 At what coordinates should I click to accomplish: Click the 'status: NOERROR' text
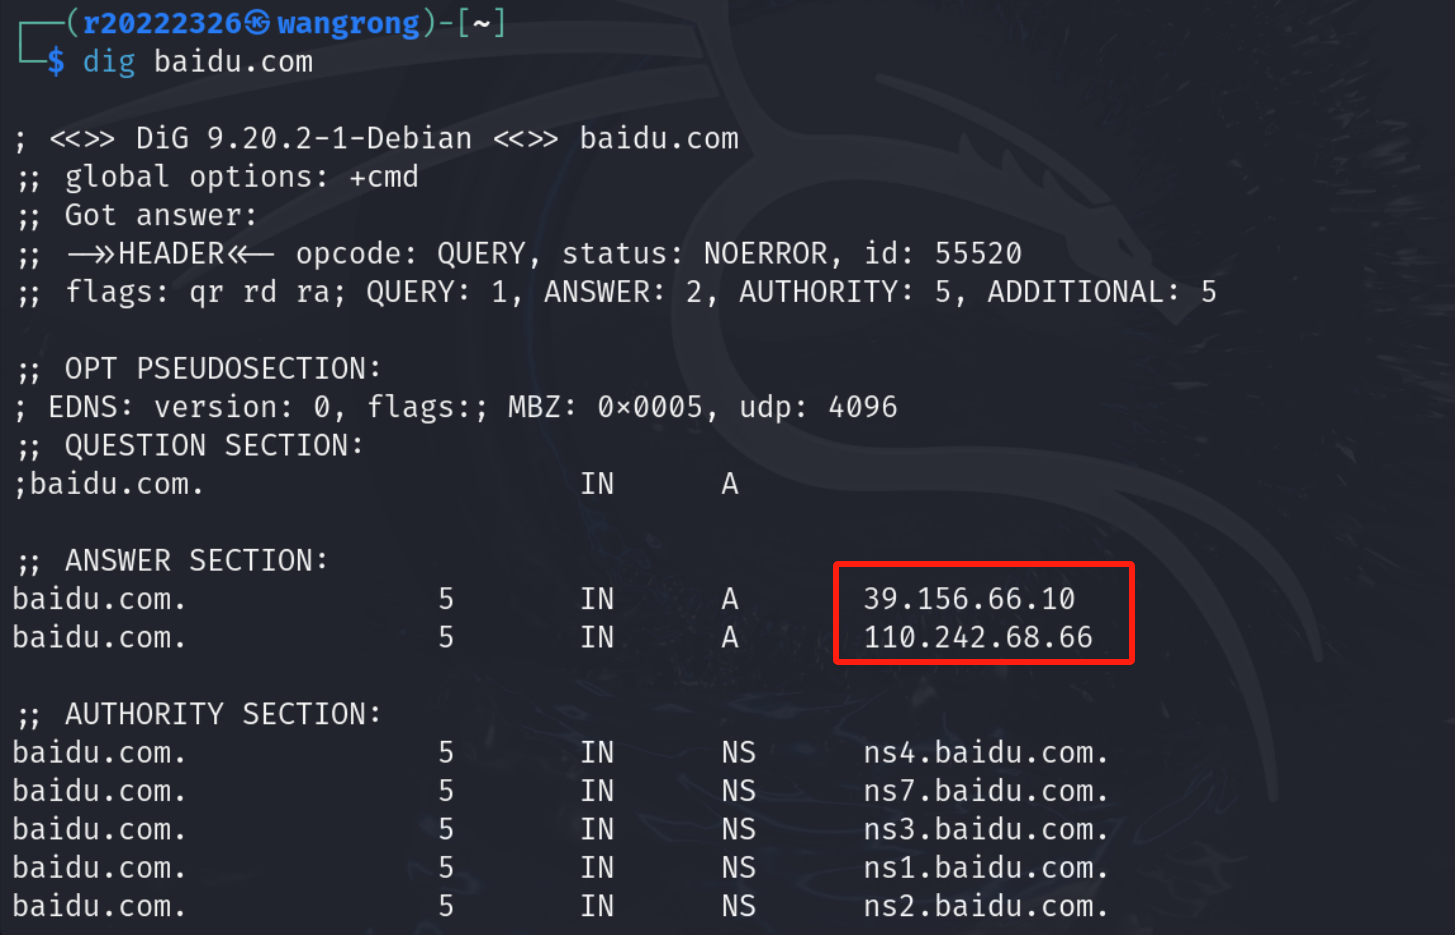[695, 253]
